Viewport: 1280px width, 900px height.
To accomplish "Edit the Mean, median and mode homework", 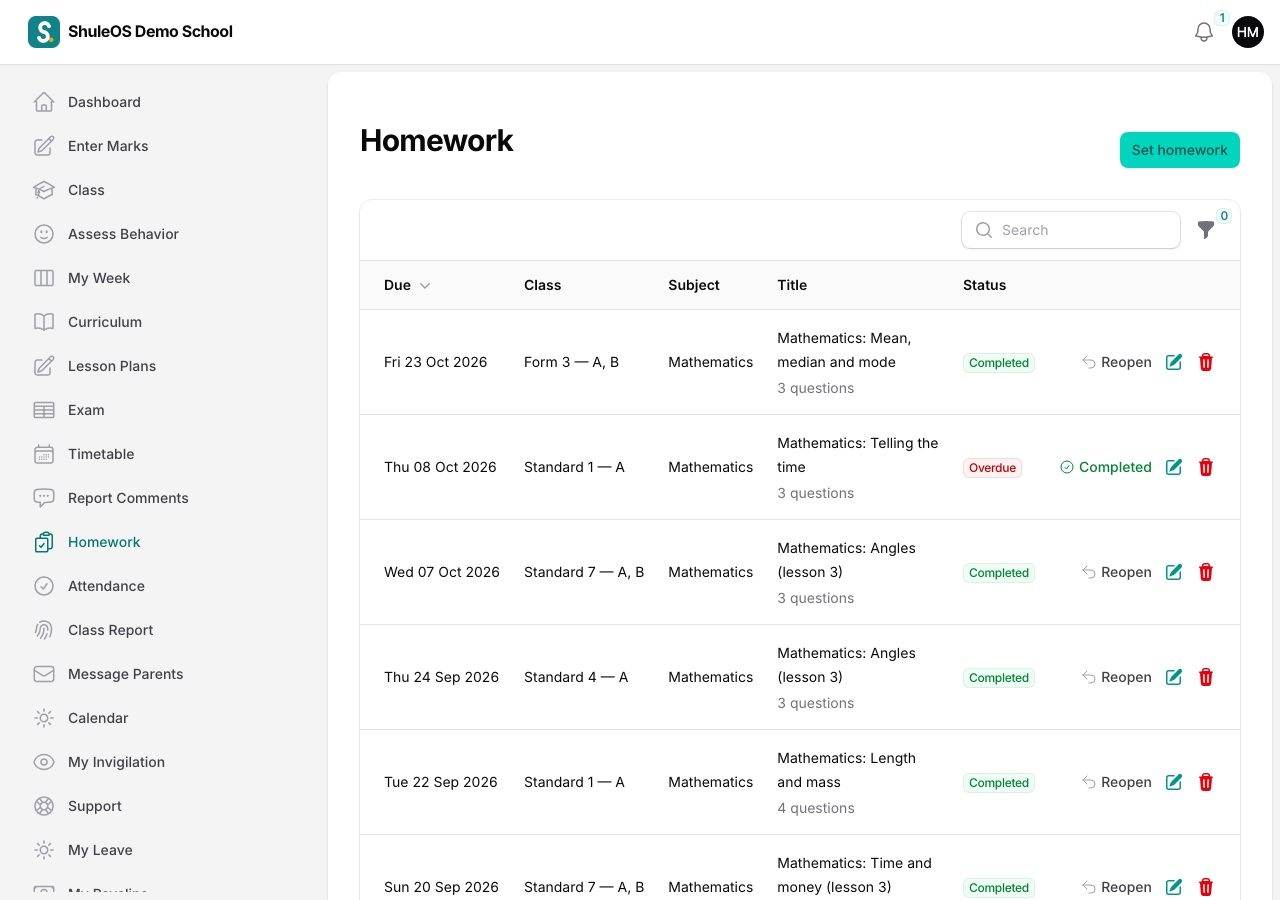I will (1174, 362).
